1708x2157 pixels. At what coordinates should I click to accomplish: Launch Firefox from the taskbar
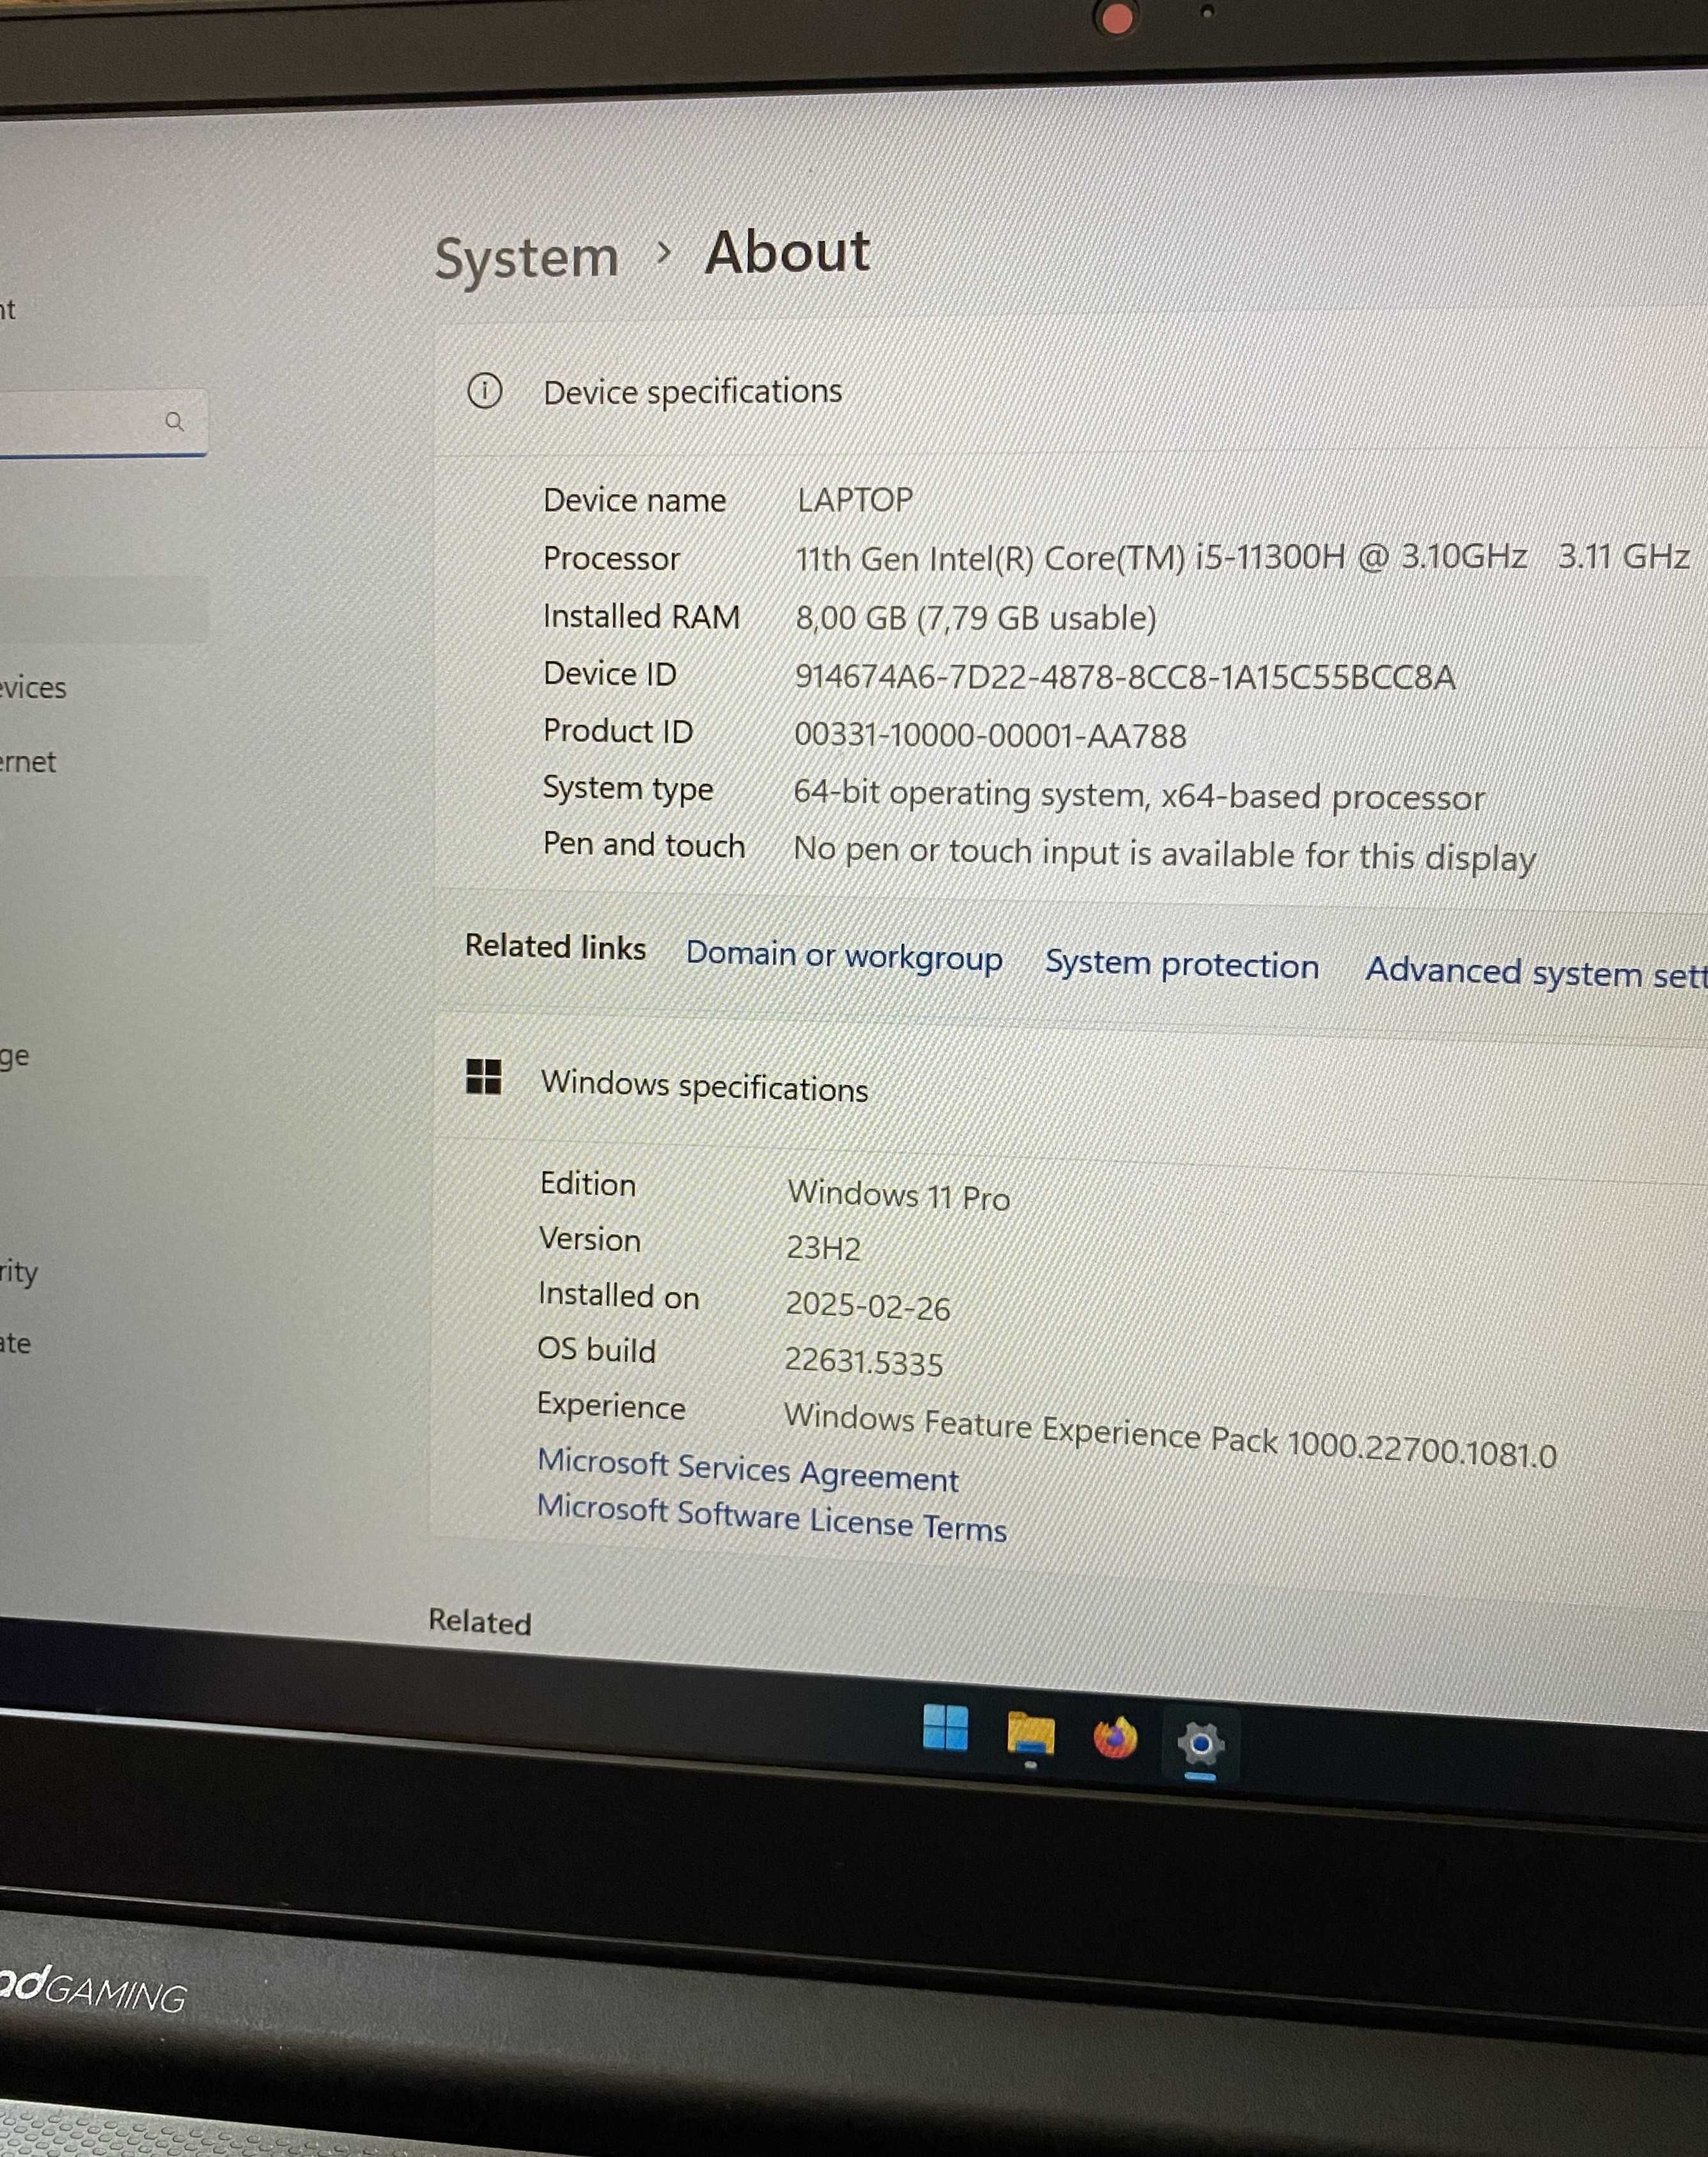click(x=1115, y=1738)
